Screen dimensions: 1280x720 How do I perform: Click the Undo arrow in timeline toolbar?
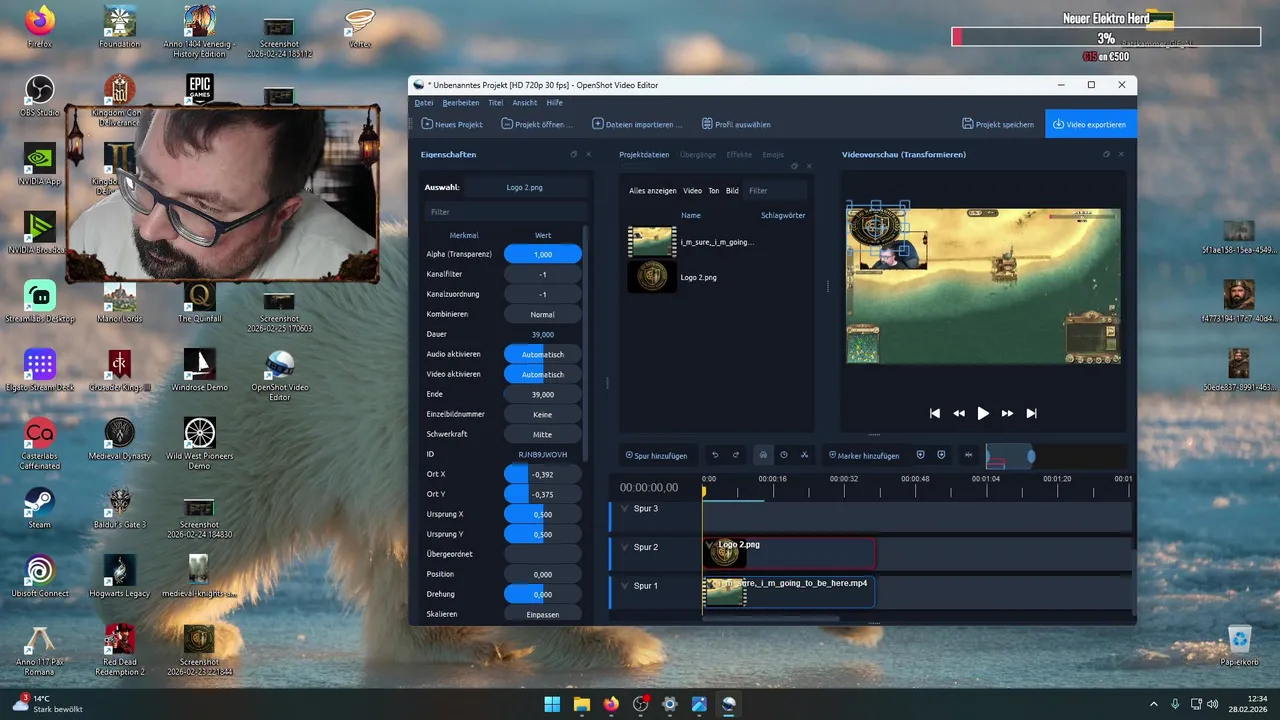pos(715,455)
